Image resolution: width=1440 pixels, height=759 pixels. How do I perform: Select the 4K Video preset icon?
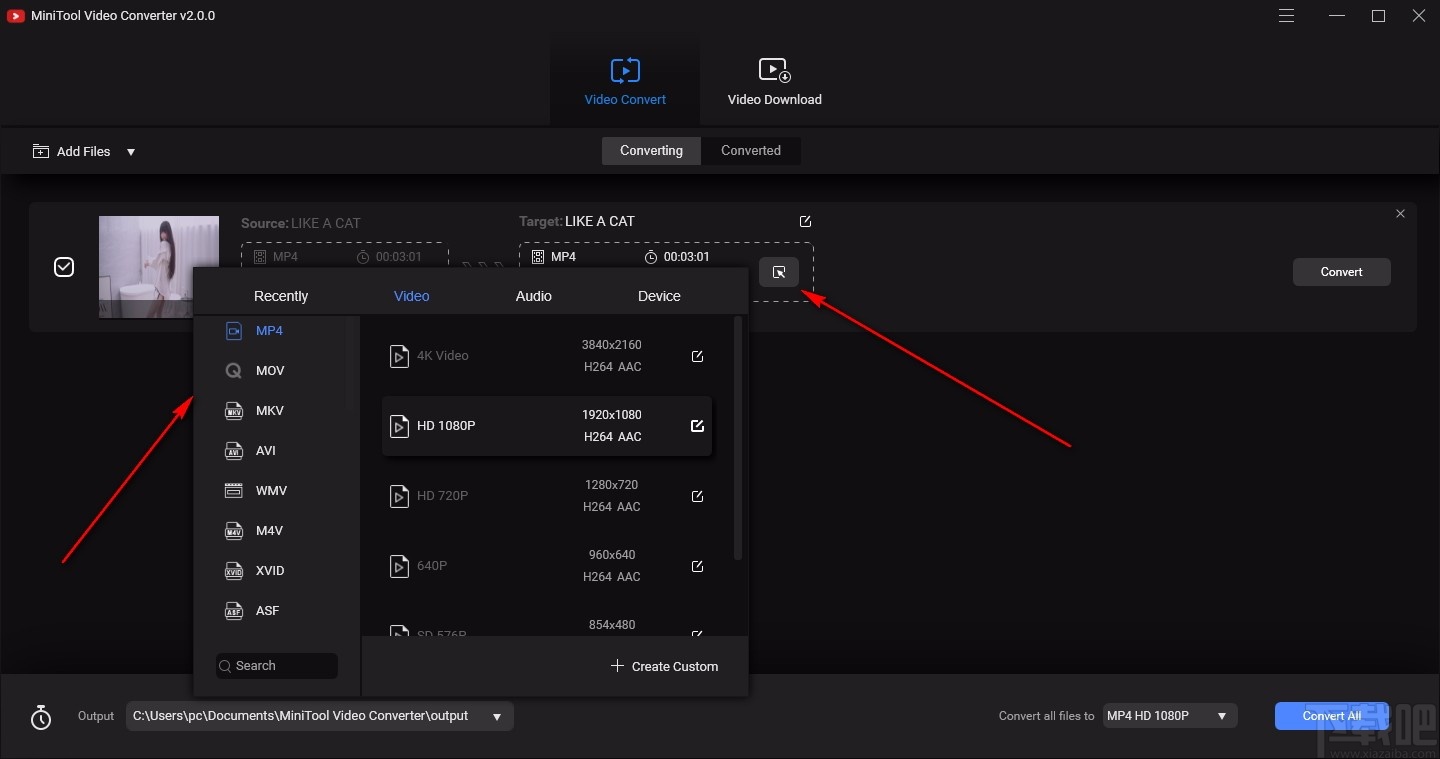tap(399, 356)
